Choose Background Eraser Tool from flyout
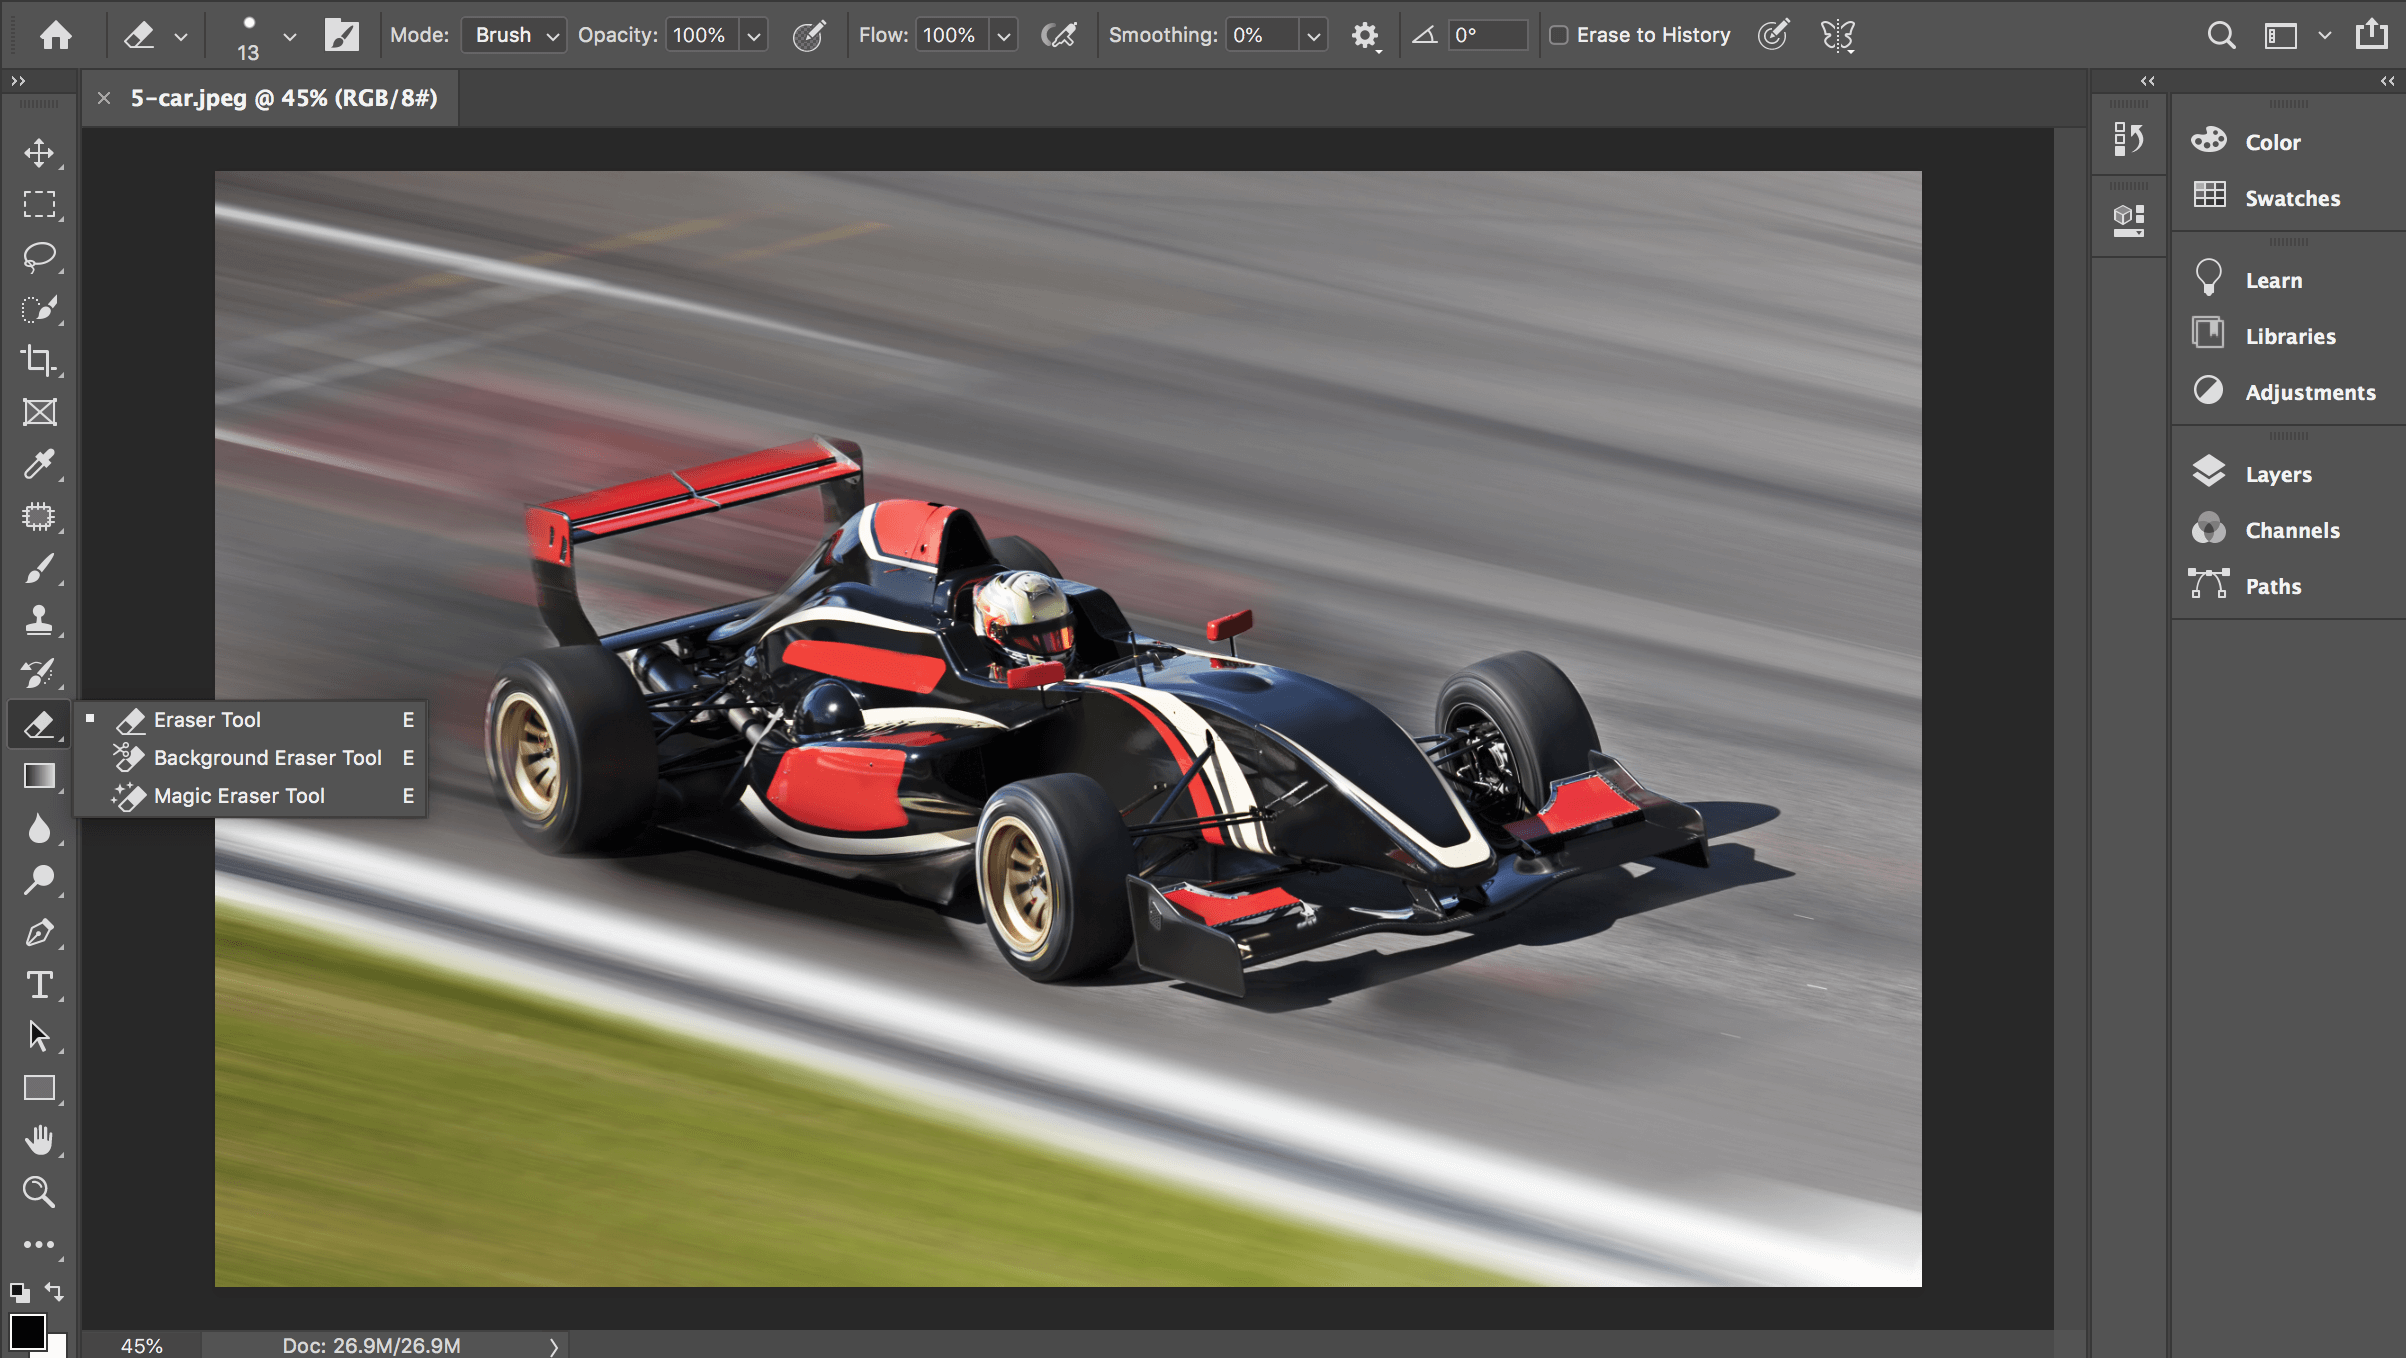Image resolution: width=2406 pixels, height=1358 pixels. click(250, 758)
